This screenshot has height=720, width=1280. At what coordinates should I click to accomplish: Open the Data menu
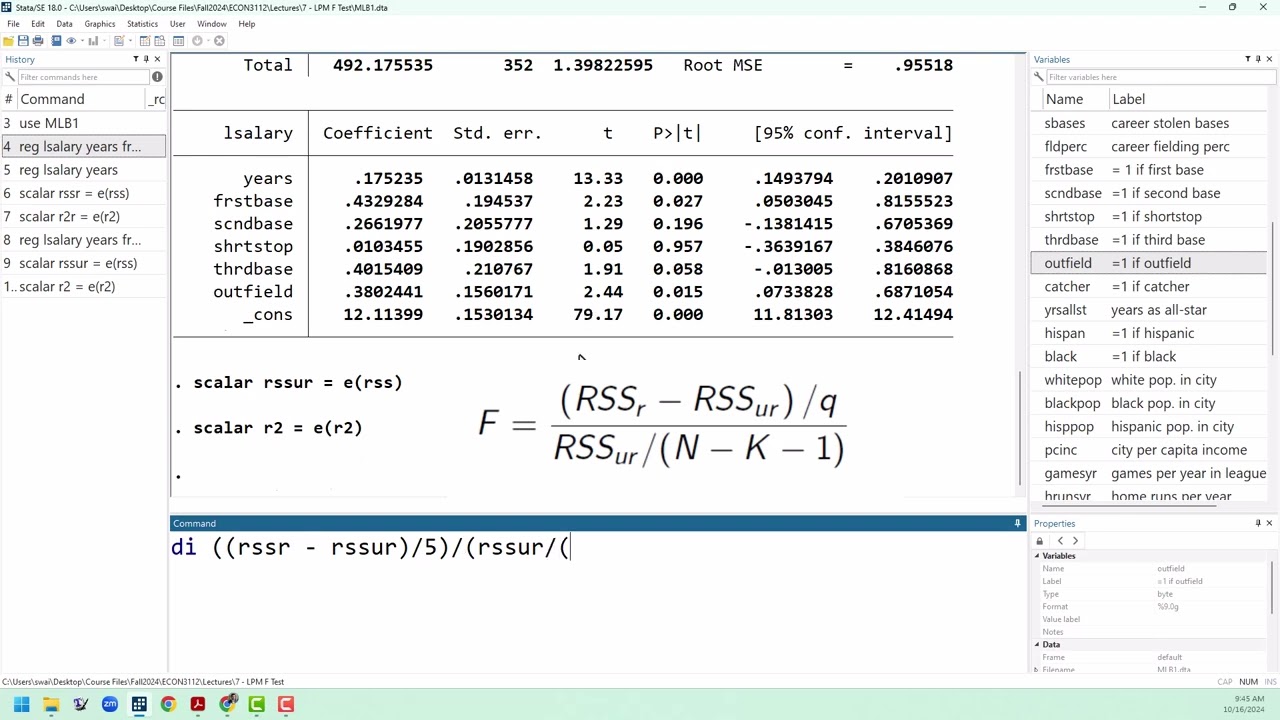[x=64, y=24]
